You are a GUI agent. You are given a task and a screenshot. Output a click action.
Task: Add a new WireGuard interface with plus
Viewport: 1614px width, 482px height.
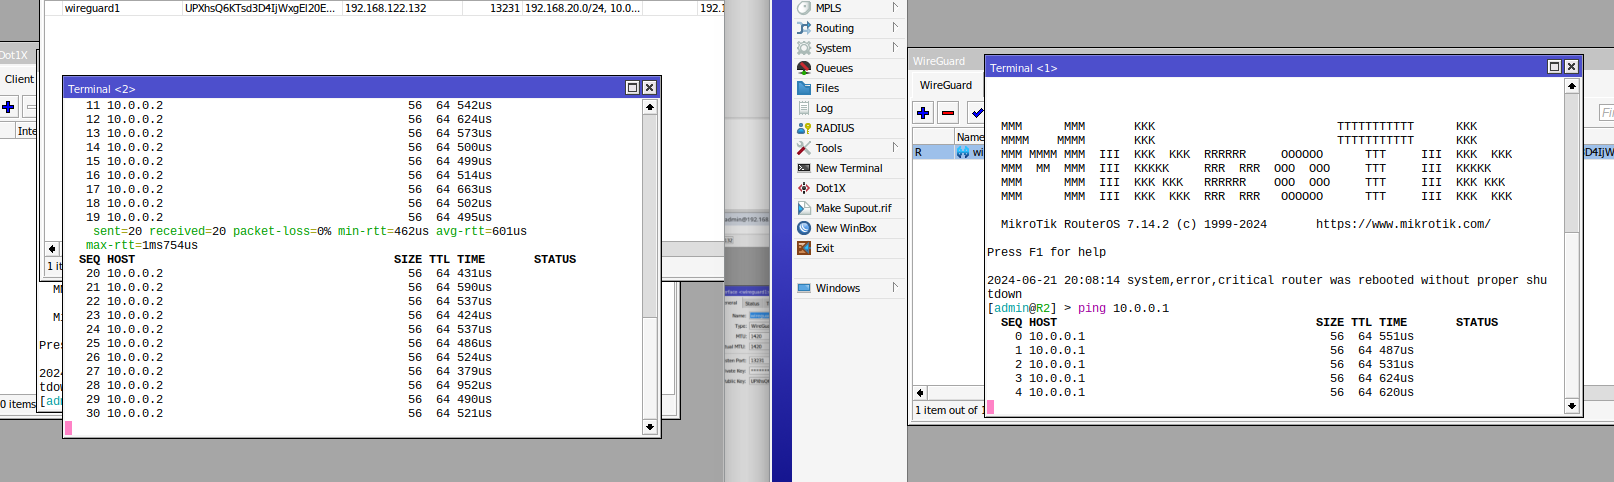(x=923, y=113)
